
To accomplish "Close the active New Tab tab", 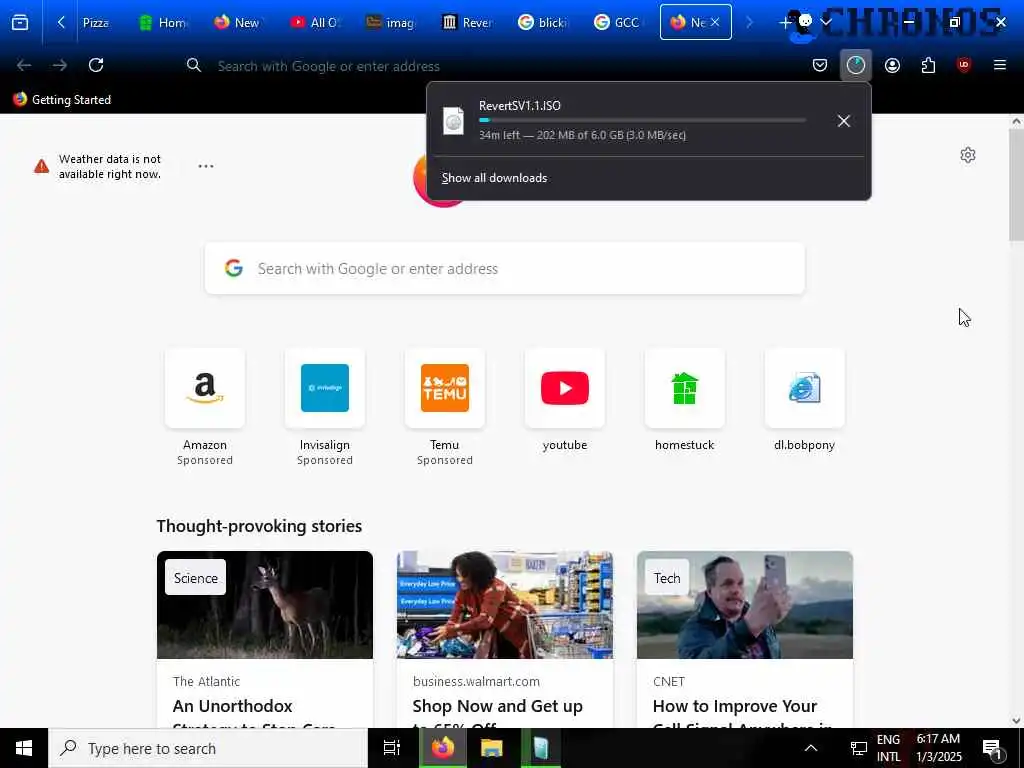I will 715,22.
